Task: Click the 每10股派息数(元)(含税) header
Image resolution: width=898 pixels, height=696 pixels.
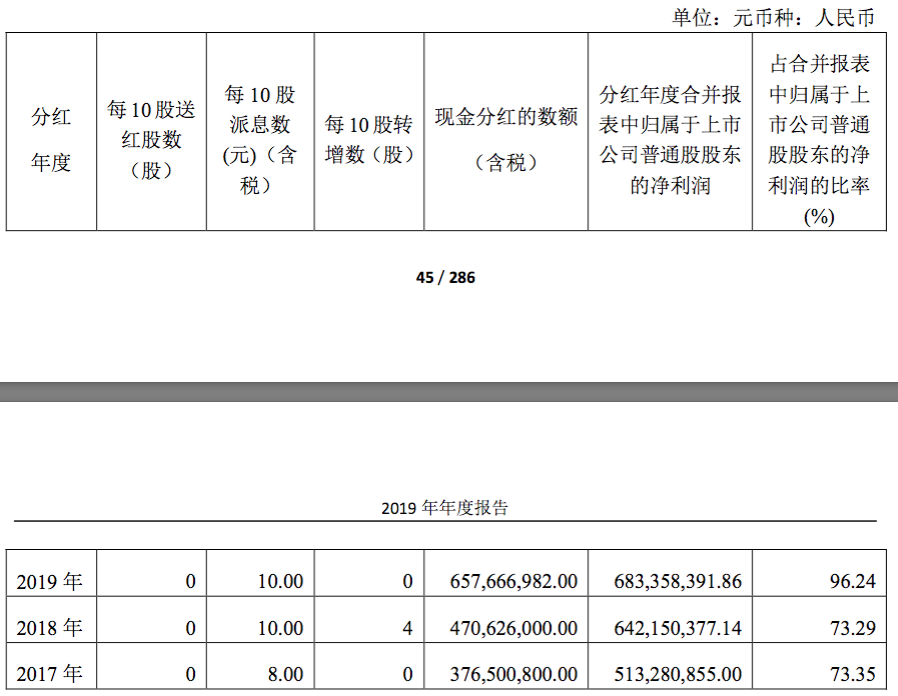Action: click(260, 139)
